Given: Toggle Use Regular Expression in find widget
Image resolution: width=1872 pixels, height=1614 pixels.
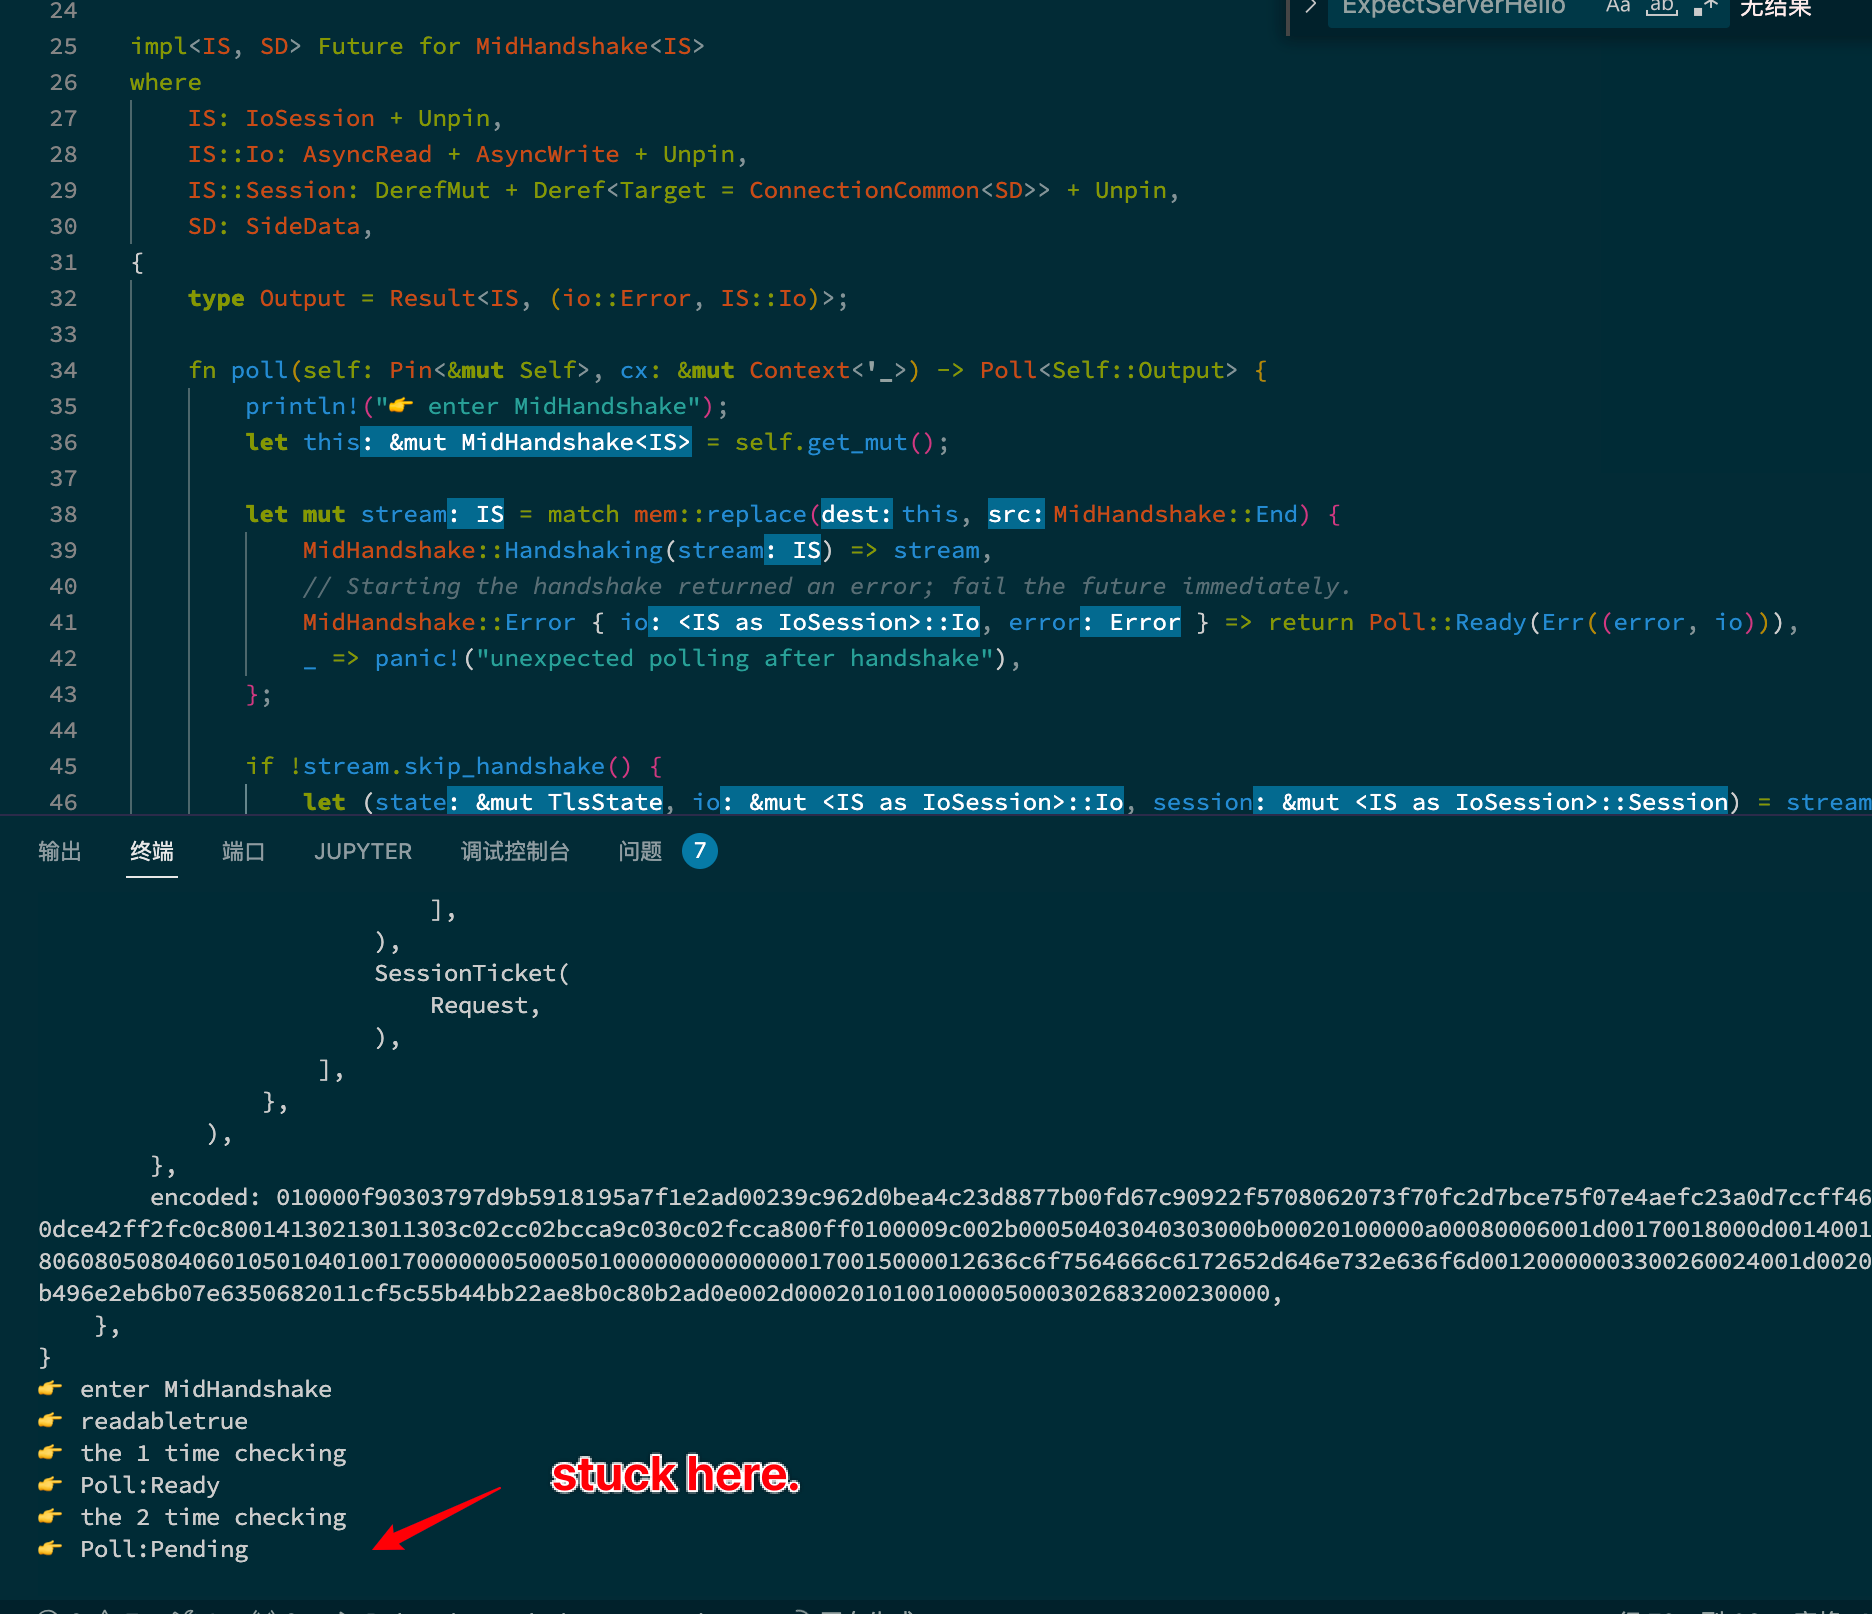Looking at the screenshot, I should pos(1706,7).
